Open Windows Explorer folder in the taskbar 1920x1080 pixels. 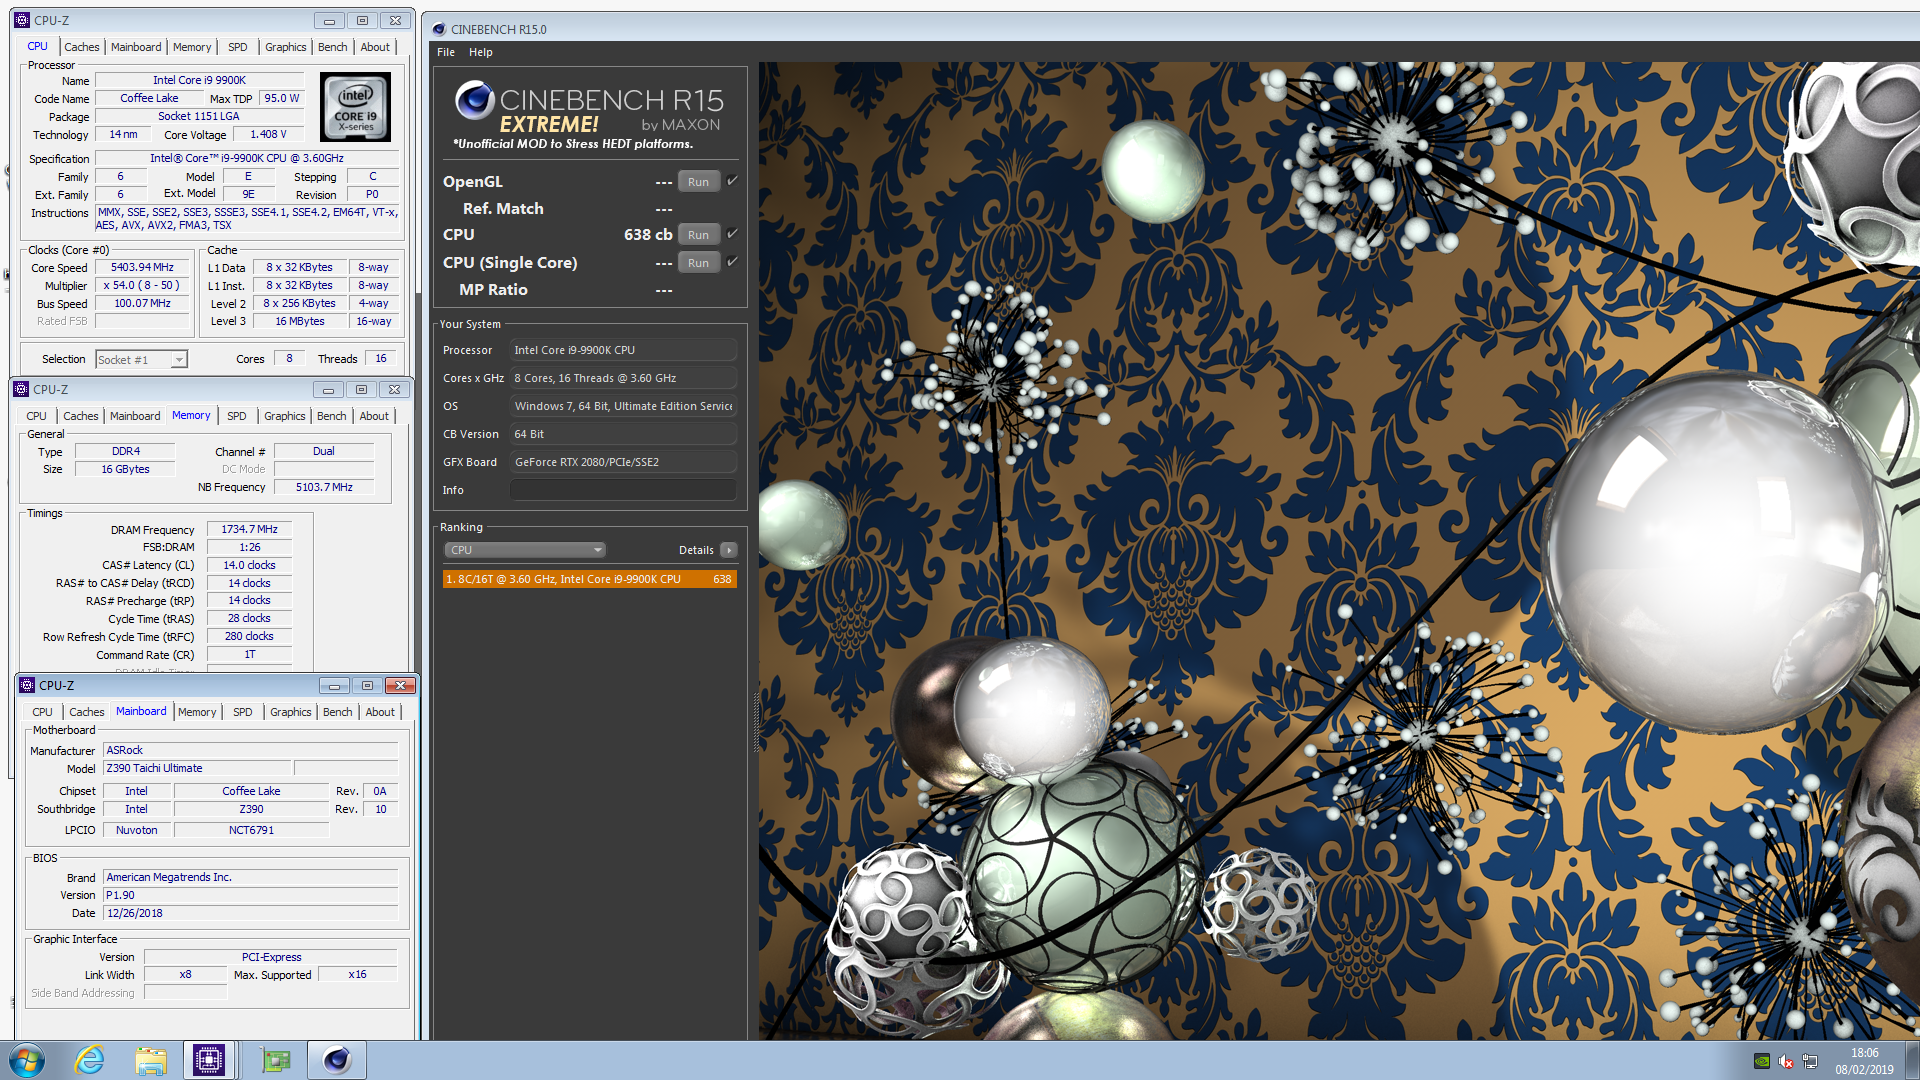coord(151,1060)
